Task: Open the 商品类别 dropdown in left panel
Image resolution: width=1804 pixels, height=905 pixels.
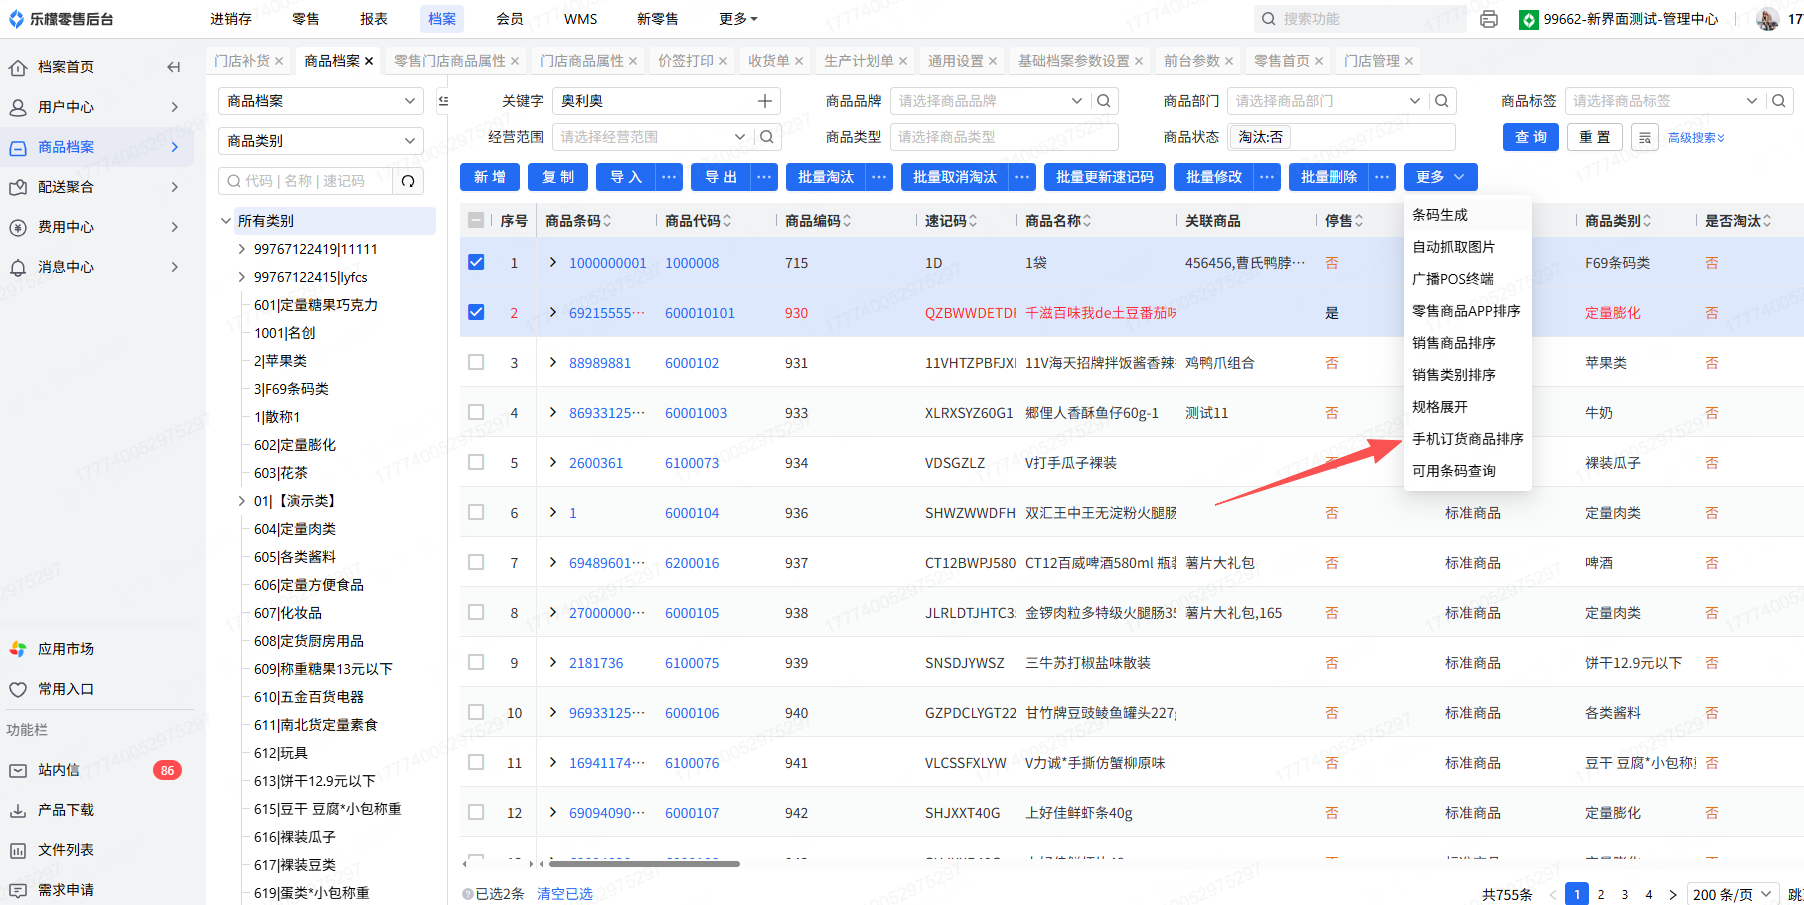Action: coord(320,141)
